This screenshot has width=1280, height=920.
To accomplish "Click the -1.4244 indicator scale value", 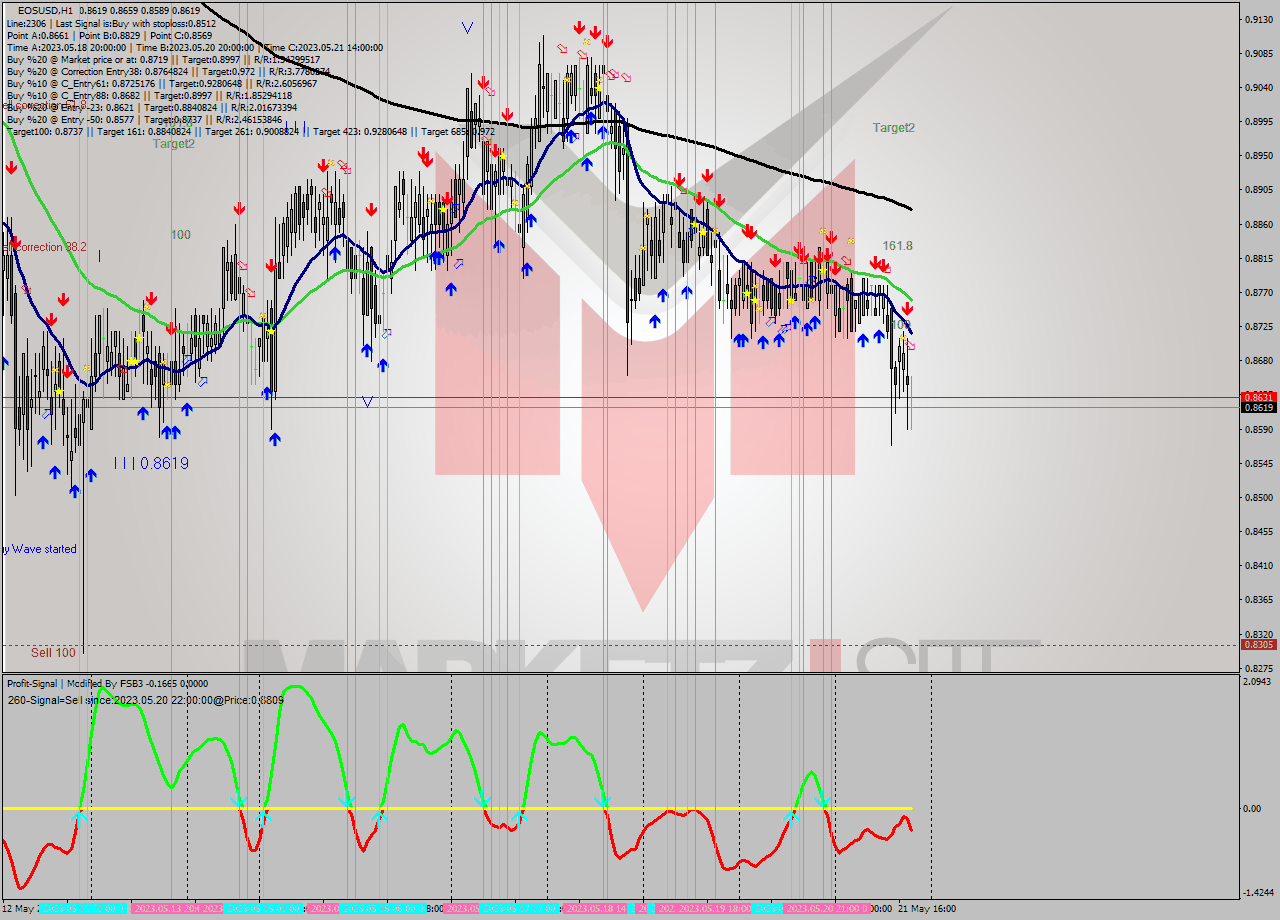I will click(1258, 892).
